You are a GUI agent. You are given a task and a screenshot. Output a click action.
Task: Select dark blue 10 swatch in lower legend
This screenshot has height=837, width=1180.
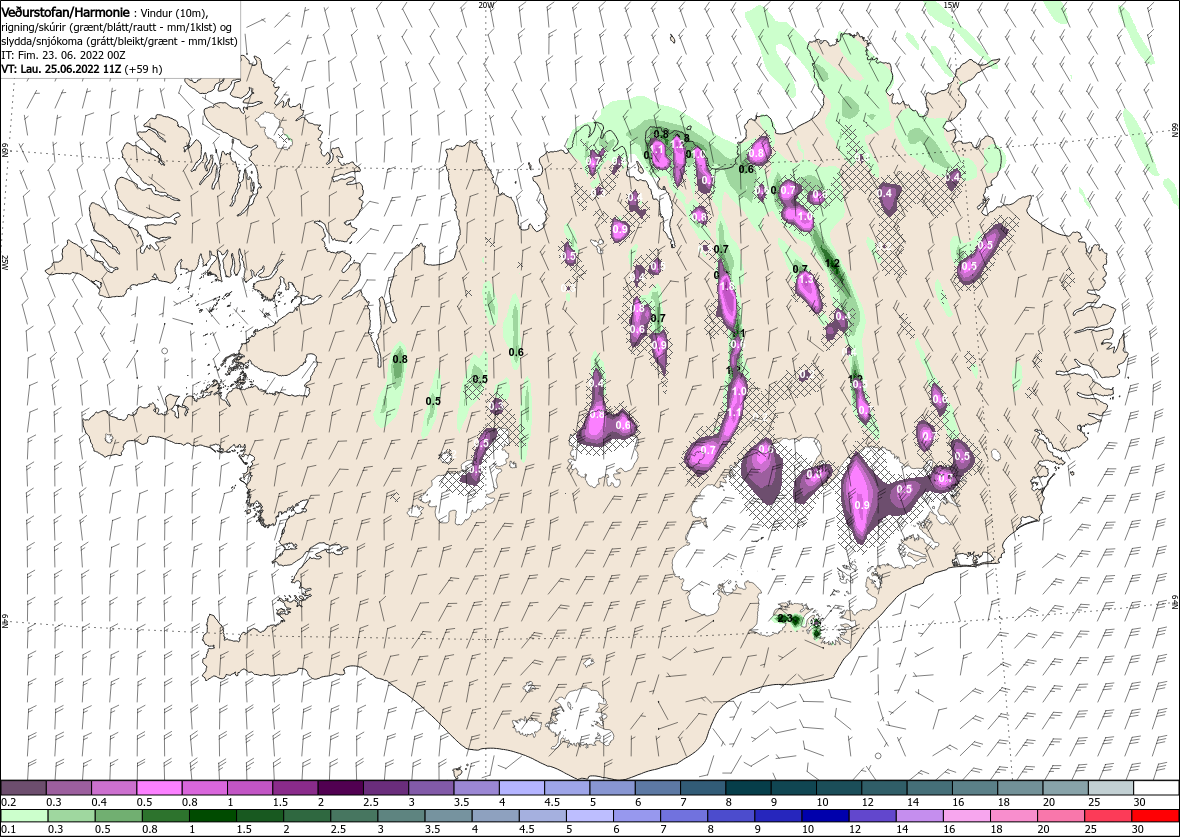tap(826, 816)
